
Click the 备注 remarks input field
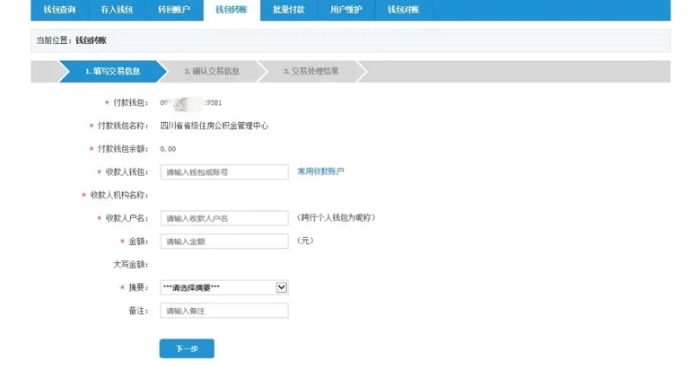tap(224, 311)
